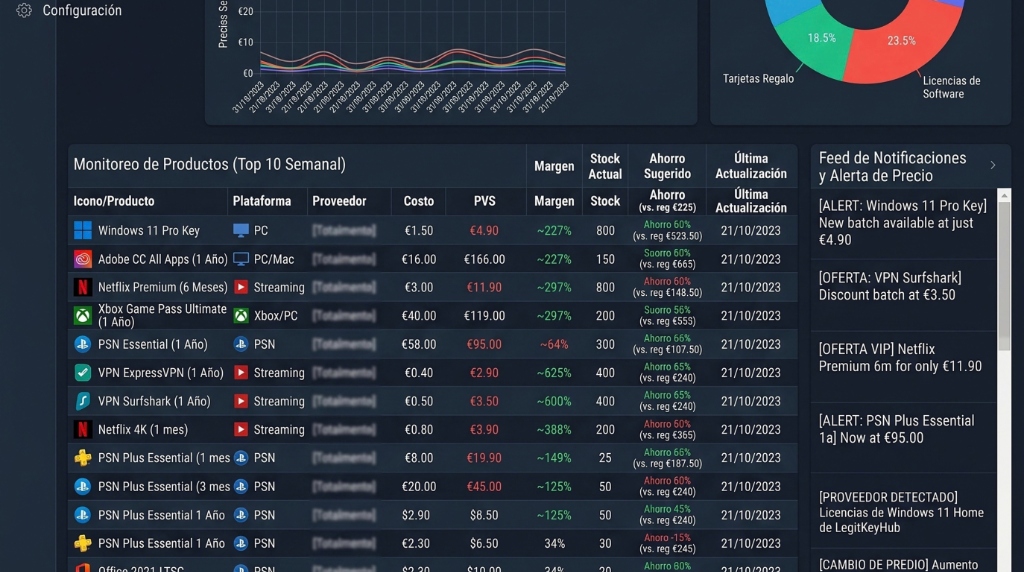Select the Xbox Game Pass Ultimate (1 Año) name

click(162, 315)
